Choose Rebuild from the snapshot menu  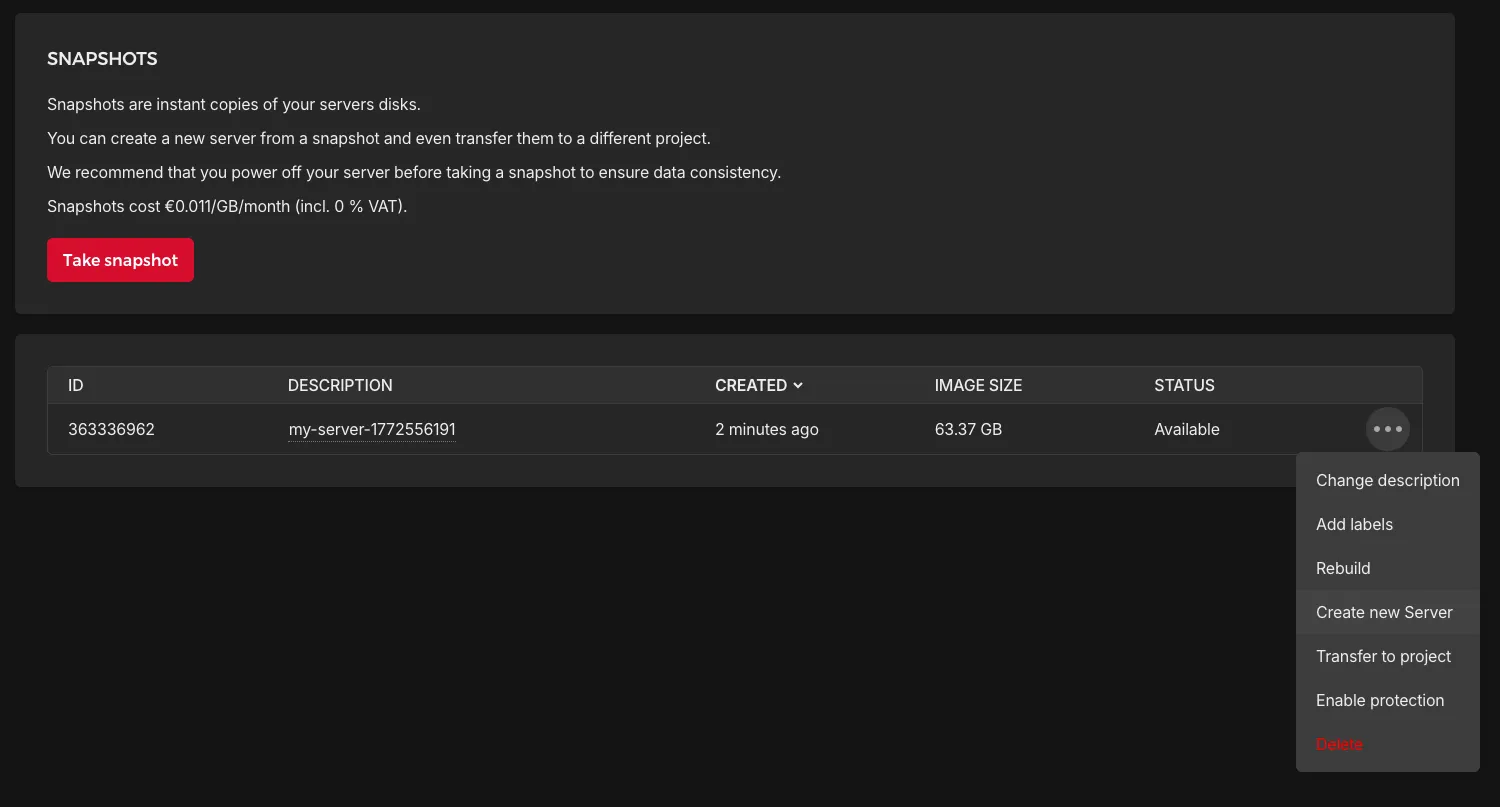click(1387, 568)
